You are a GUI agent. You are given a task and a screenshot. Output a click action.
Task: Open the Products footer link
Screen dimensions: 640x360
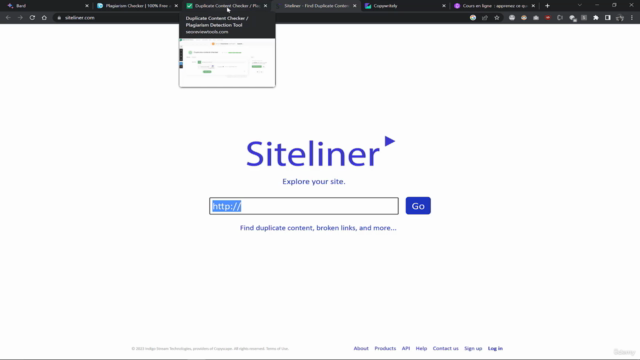385,348
